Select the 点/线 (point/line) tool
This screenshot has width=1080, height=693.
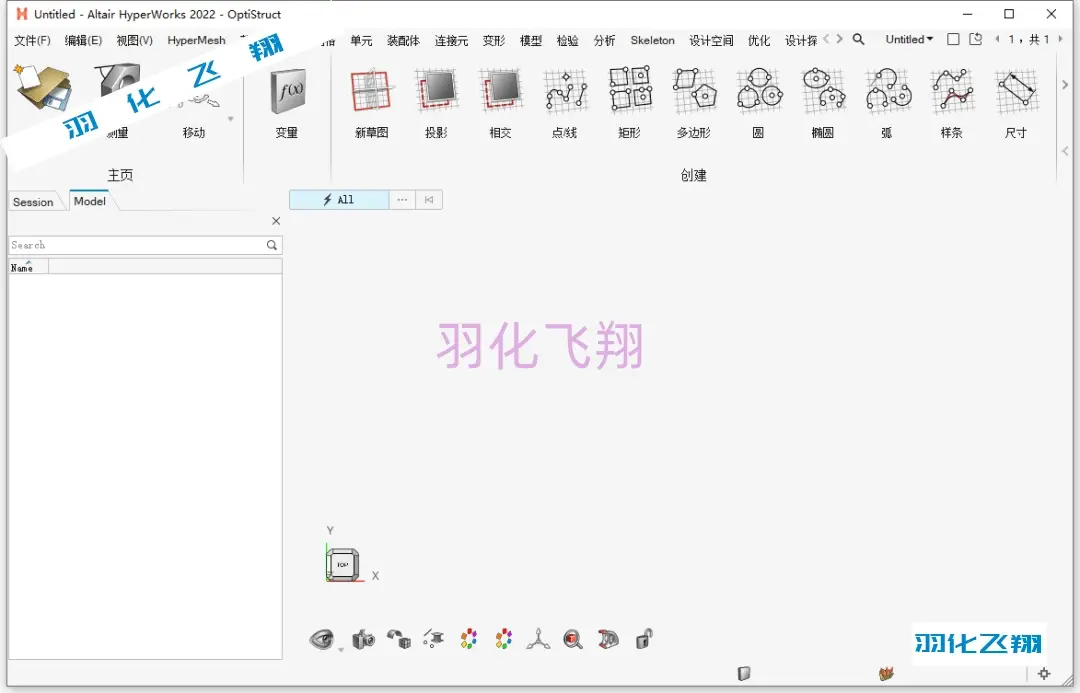tap(565, 102)
